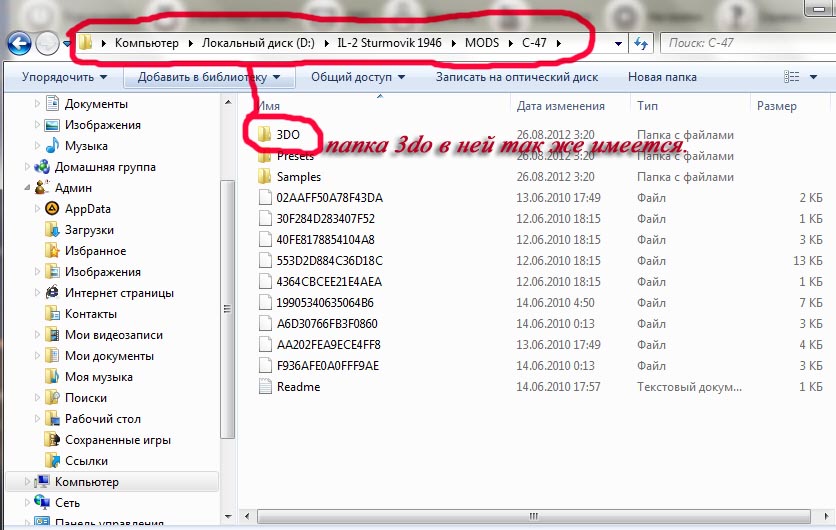Go to MODS in address breadcrumb
The height and width of the screenshot is (530, 836).
pyautogui.click(x=481, y=43)
